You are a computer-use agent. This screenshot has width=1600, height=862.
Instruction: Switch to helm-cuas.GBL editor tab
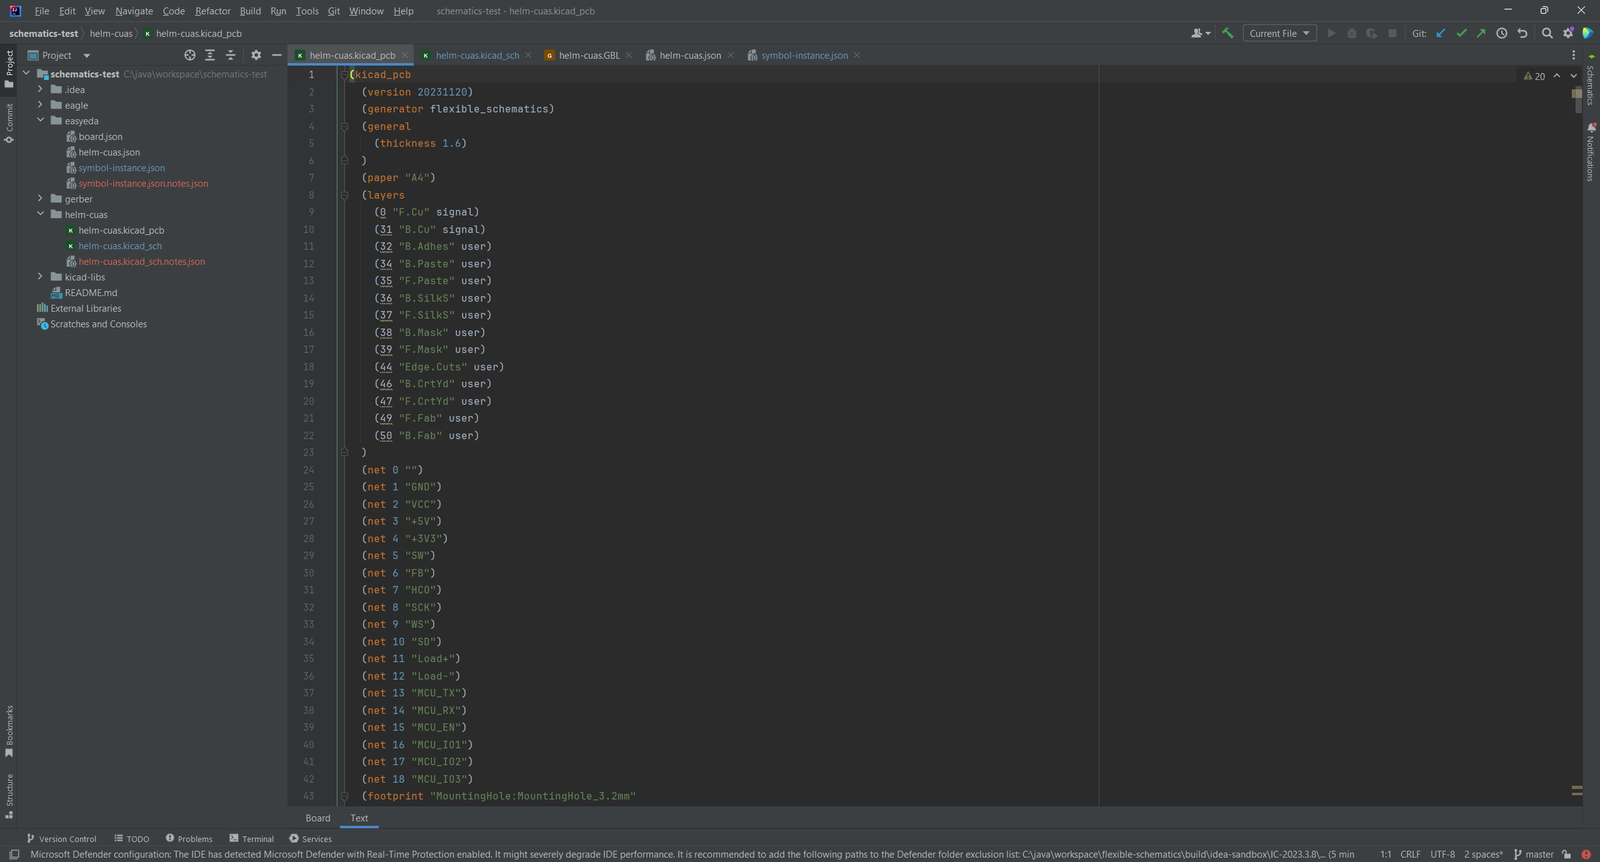pos(588,55)
